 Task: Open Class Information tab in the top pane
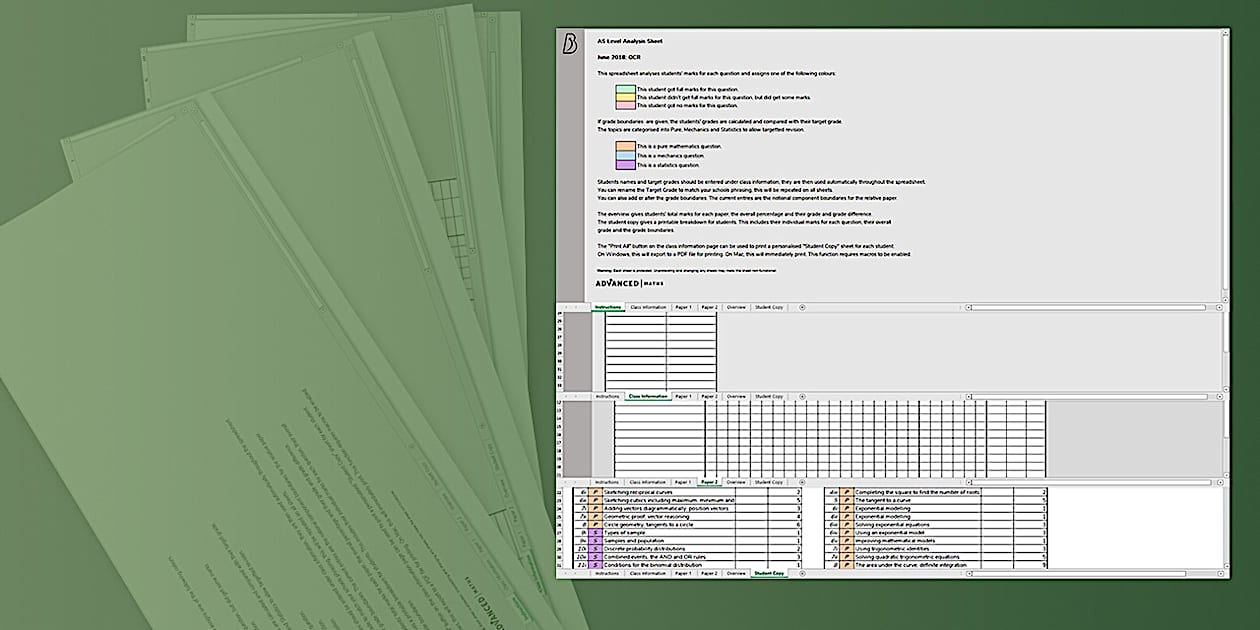click(648, 307)
